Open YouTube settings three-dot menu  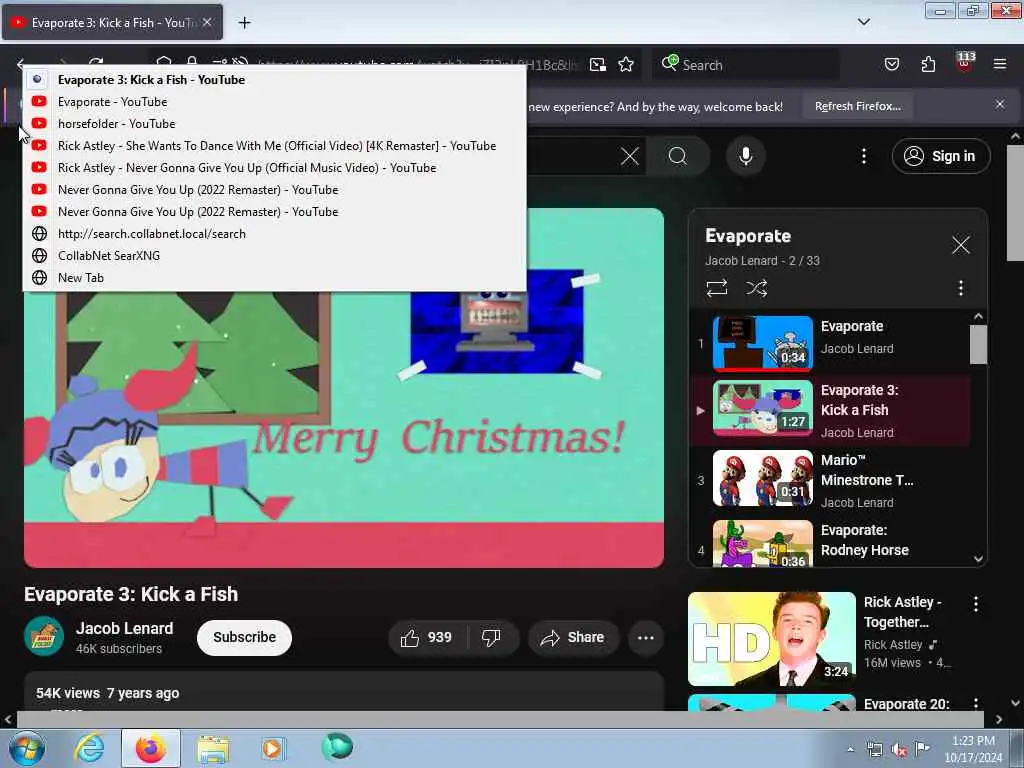pos(863,156)
